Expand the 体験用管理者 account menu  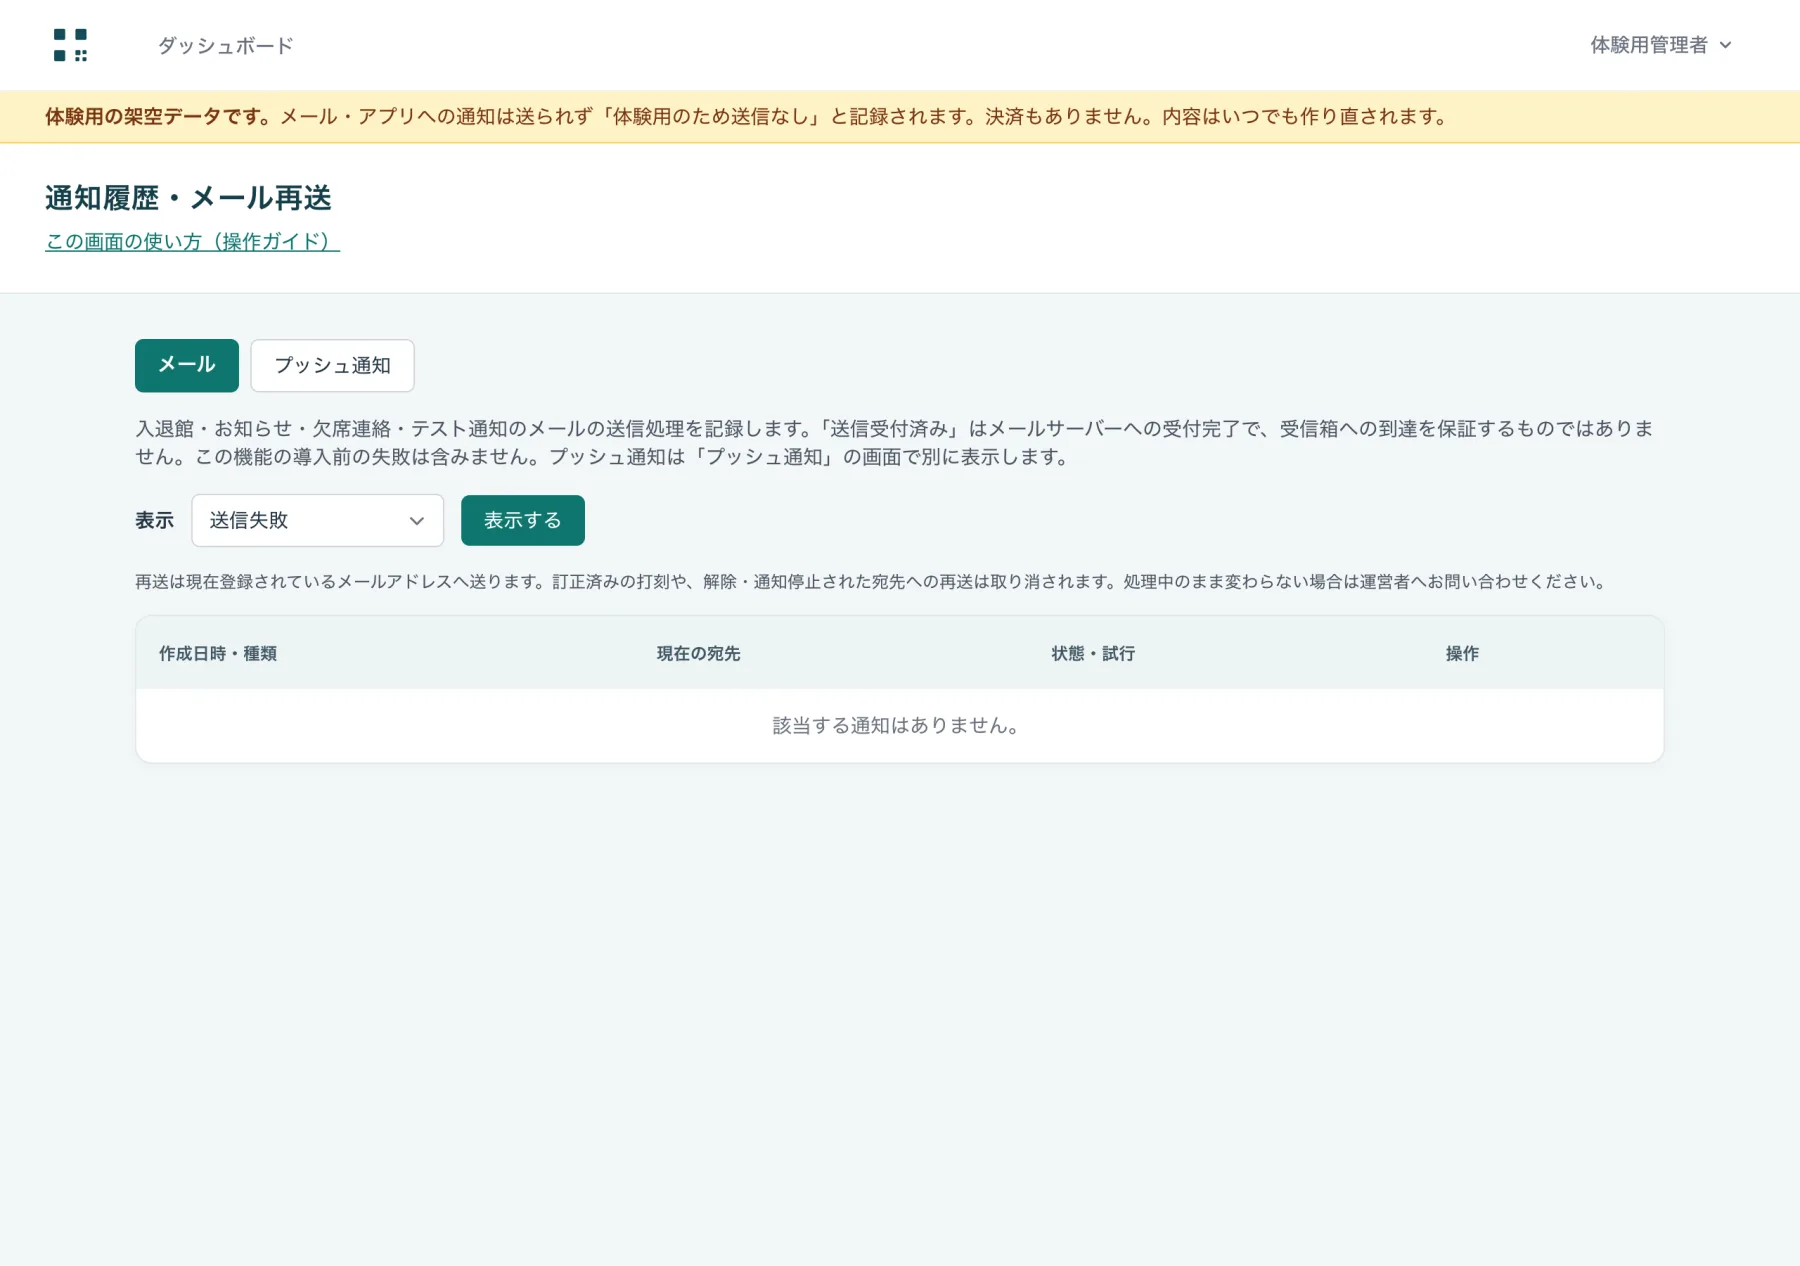tap(1660, 45)
